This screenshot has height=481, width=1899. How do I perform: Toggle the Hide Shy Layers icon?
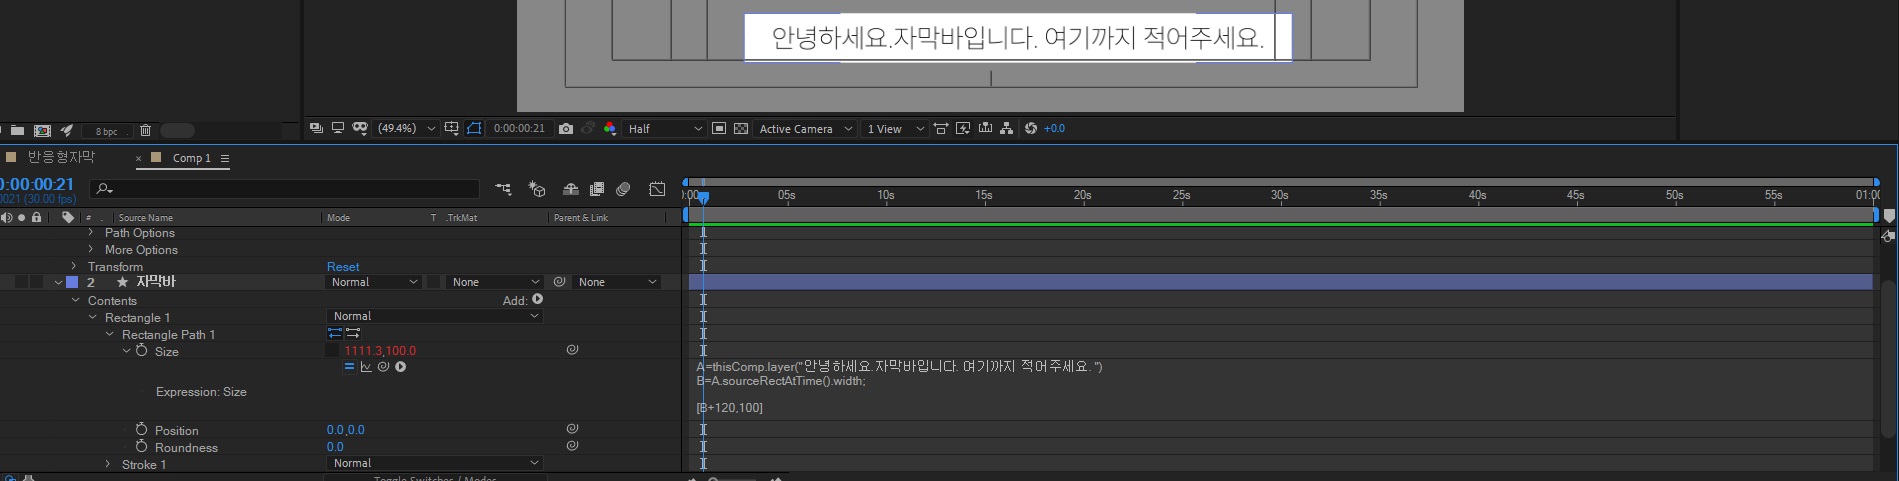[571, 188]
